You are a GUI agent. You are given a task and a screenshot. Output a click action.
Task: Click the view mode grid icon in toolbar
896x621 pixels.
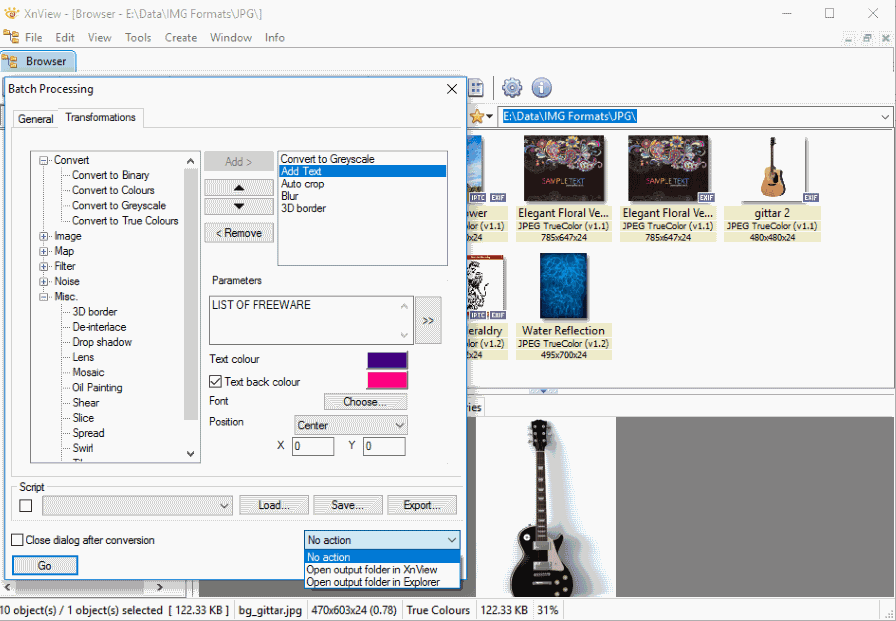(x=475, y=88)
